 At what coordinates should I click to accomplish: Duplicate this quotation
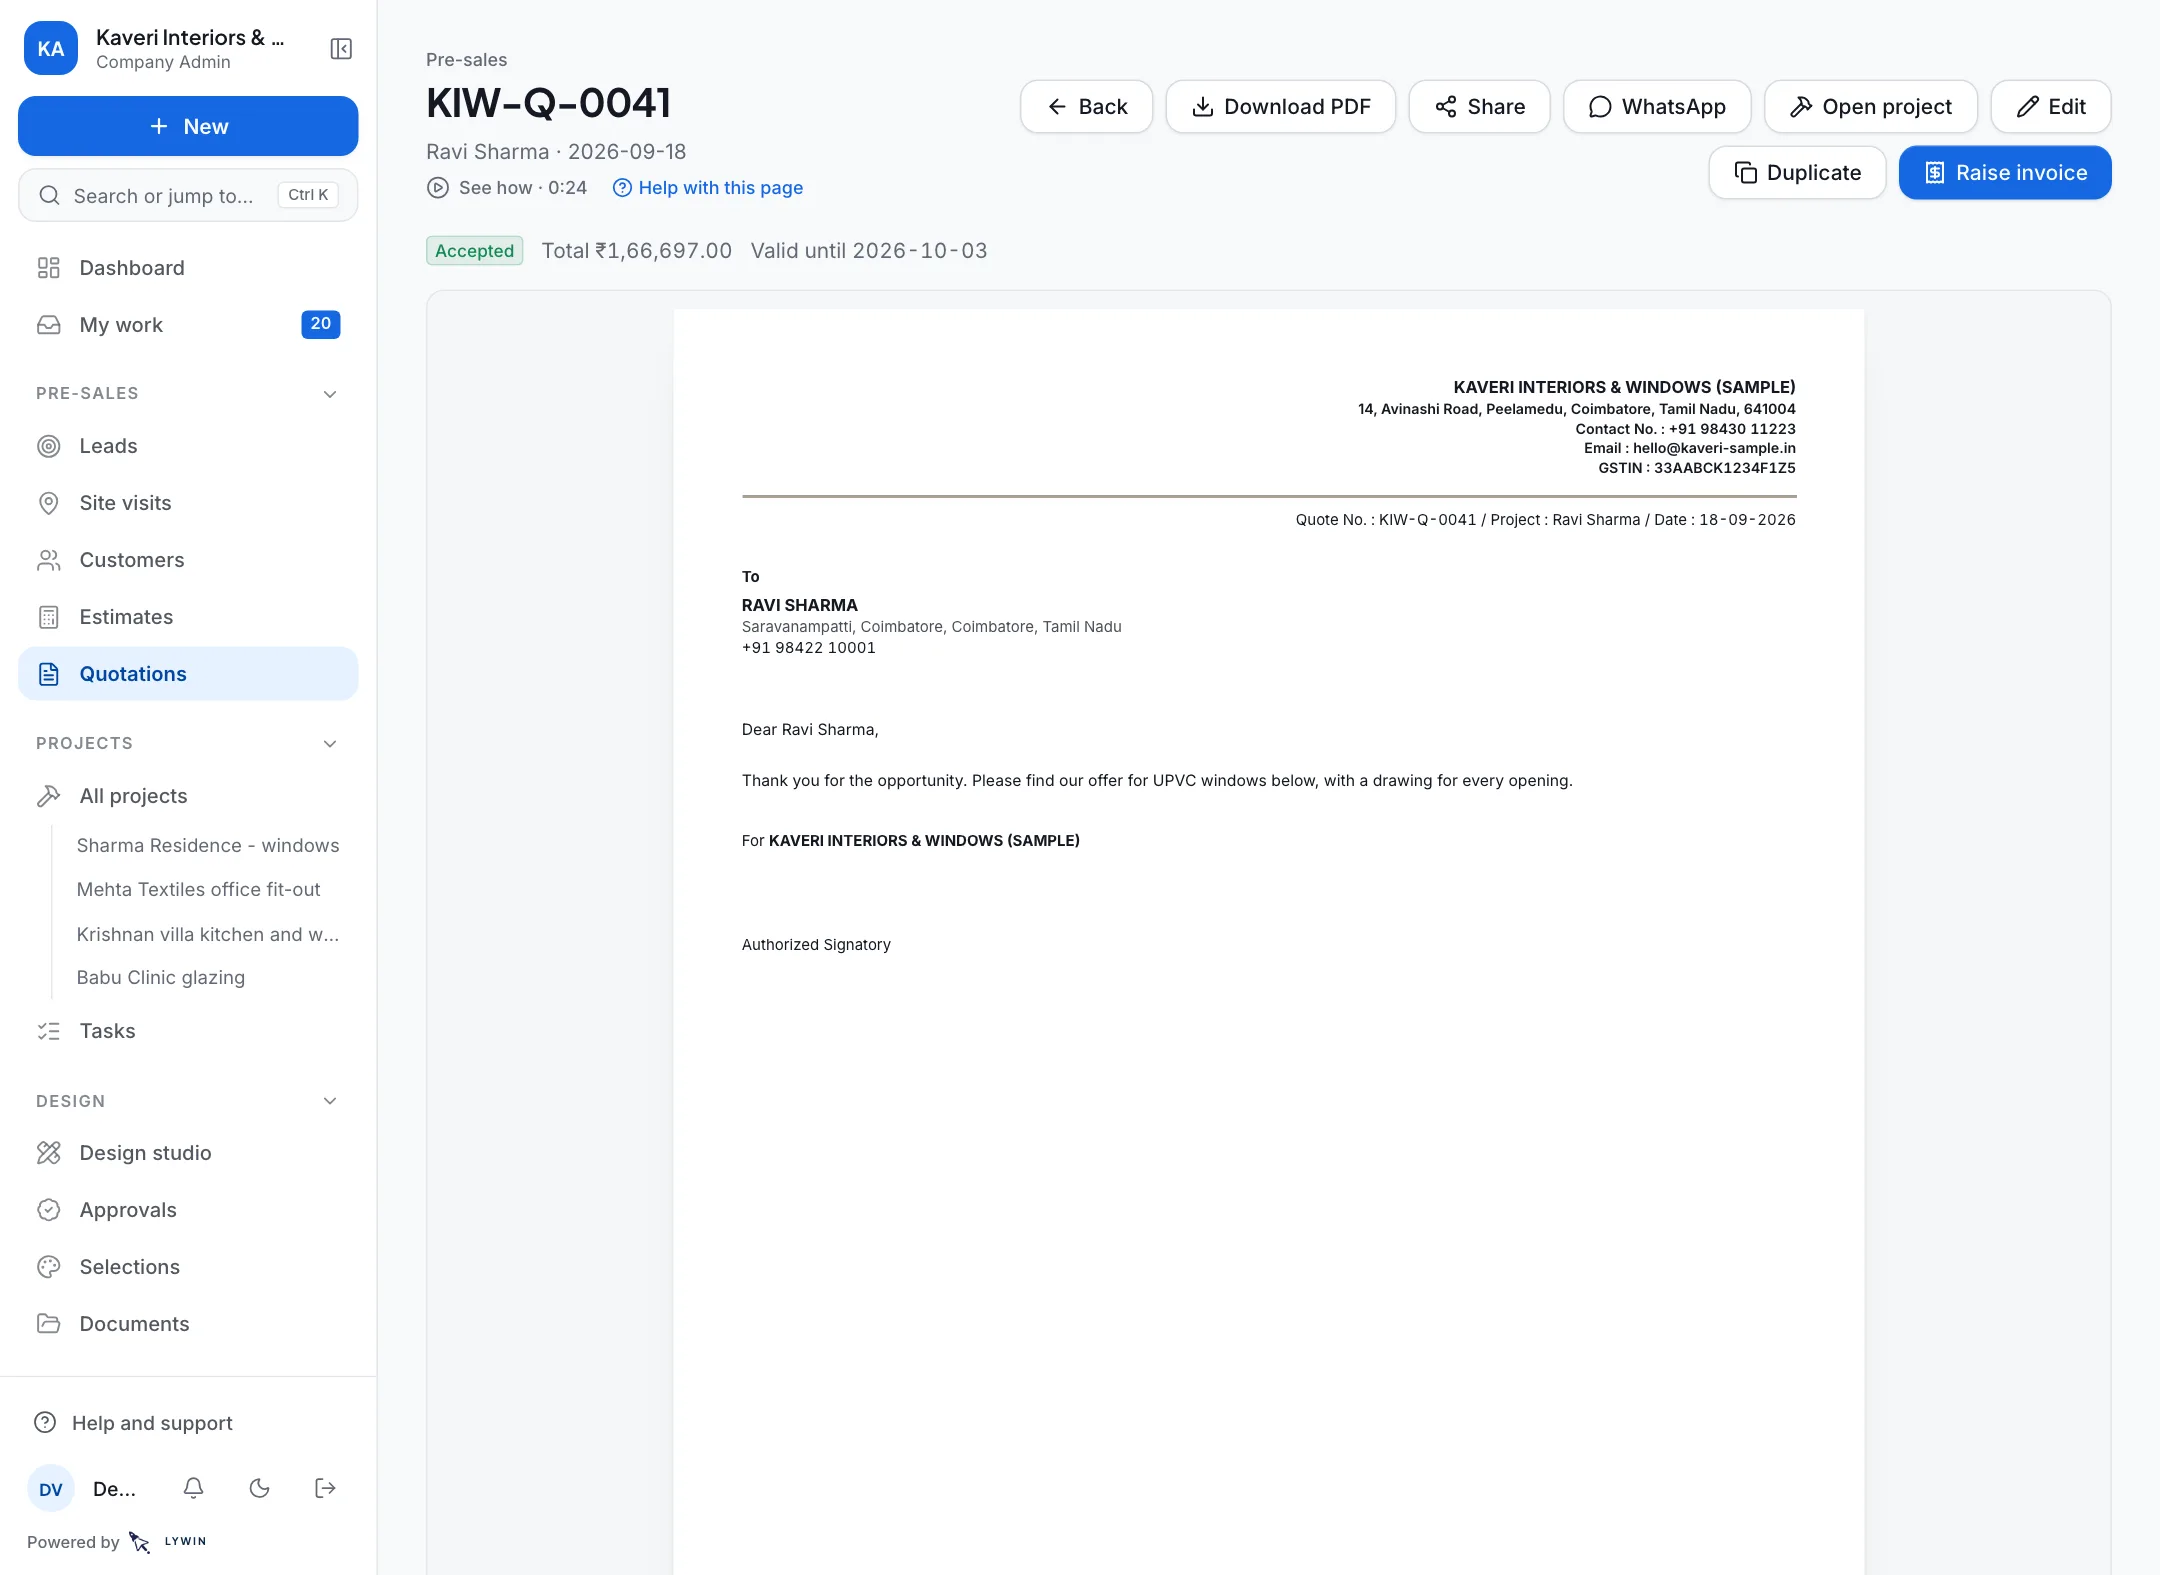point(1798,173)
